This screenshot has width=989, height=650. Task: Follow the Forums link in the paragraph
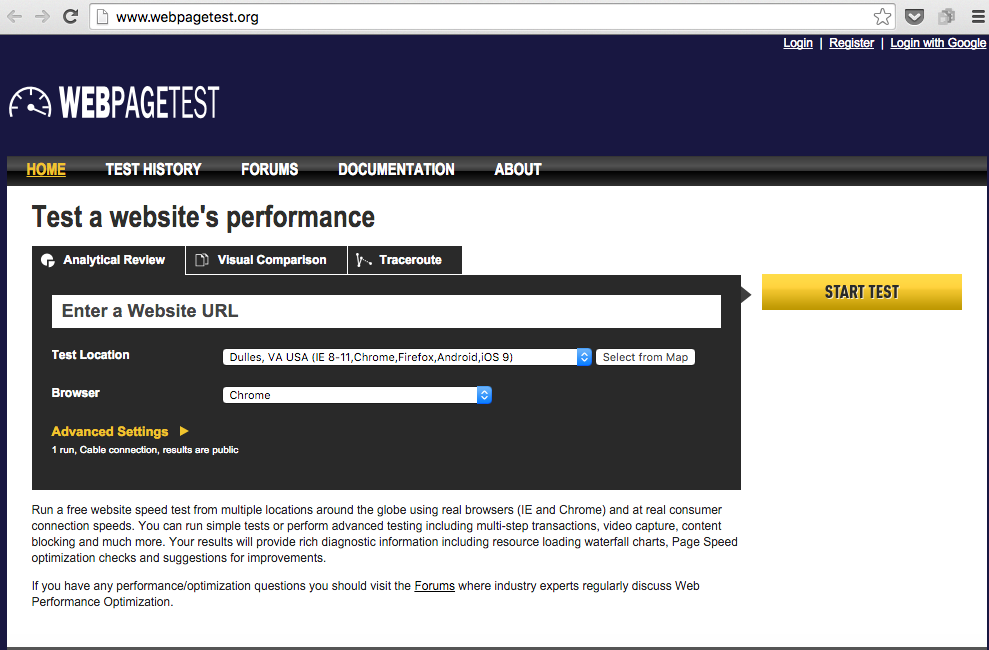coord(435,586)
